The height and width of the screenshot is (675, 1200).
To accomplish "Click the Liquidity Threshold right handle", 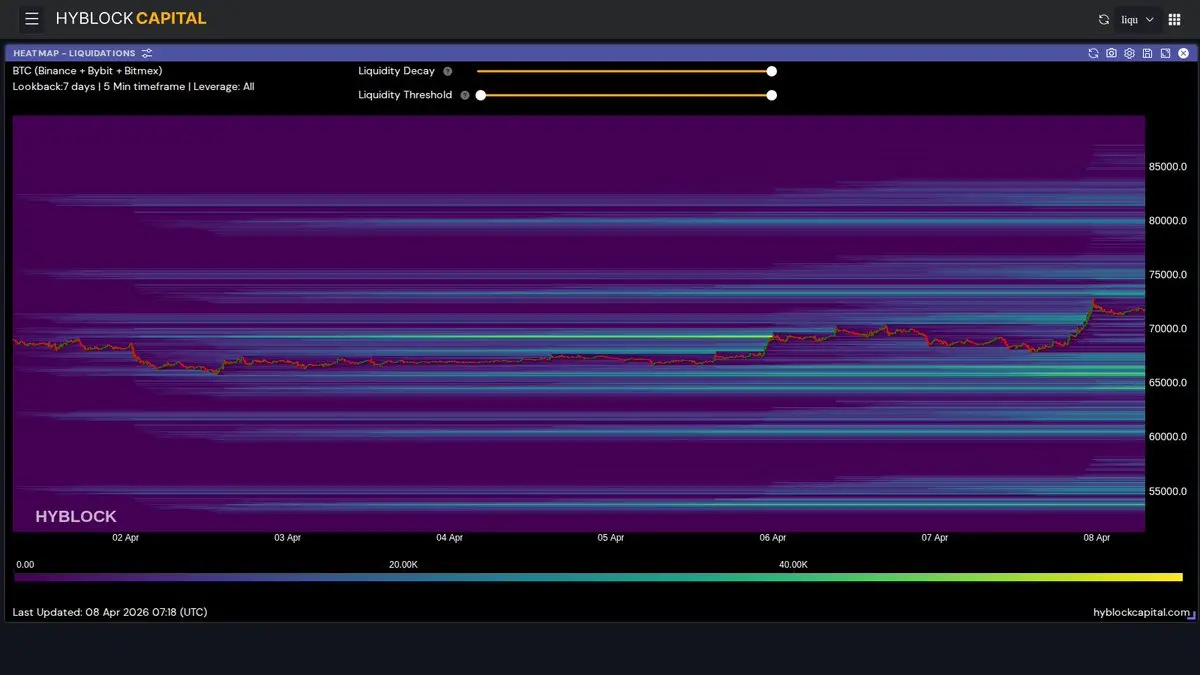I will [x=771, y=95].
